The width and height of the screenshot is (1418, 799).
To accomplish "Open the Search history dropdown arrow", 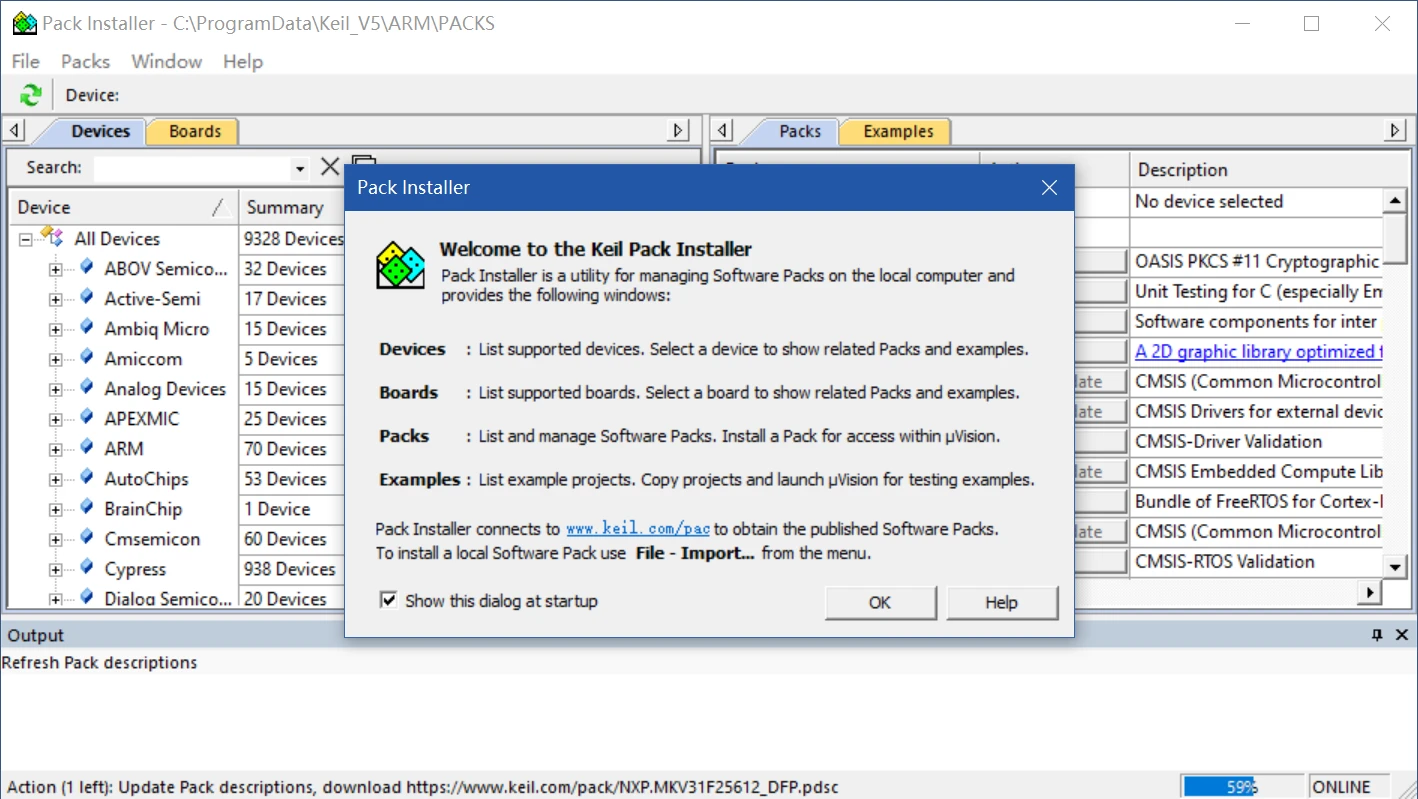I will tap(300, 168).
